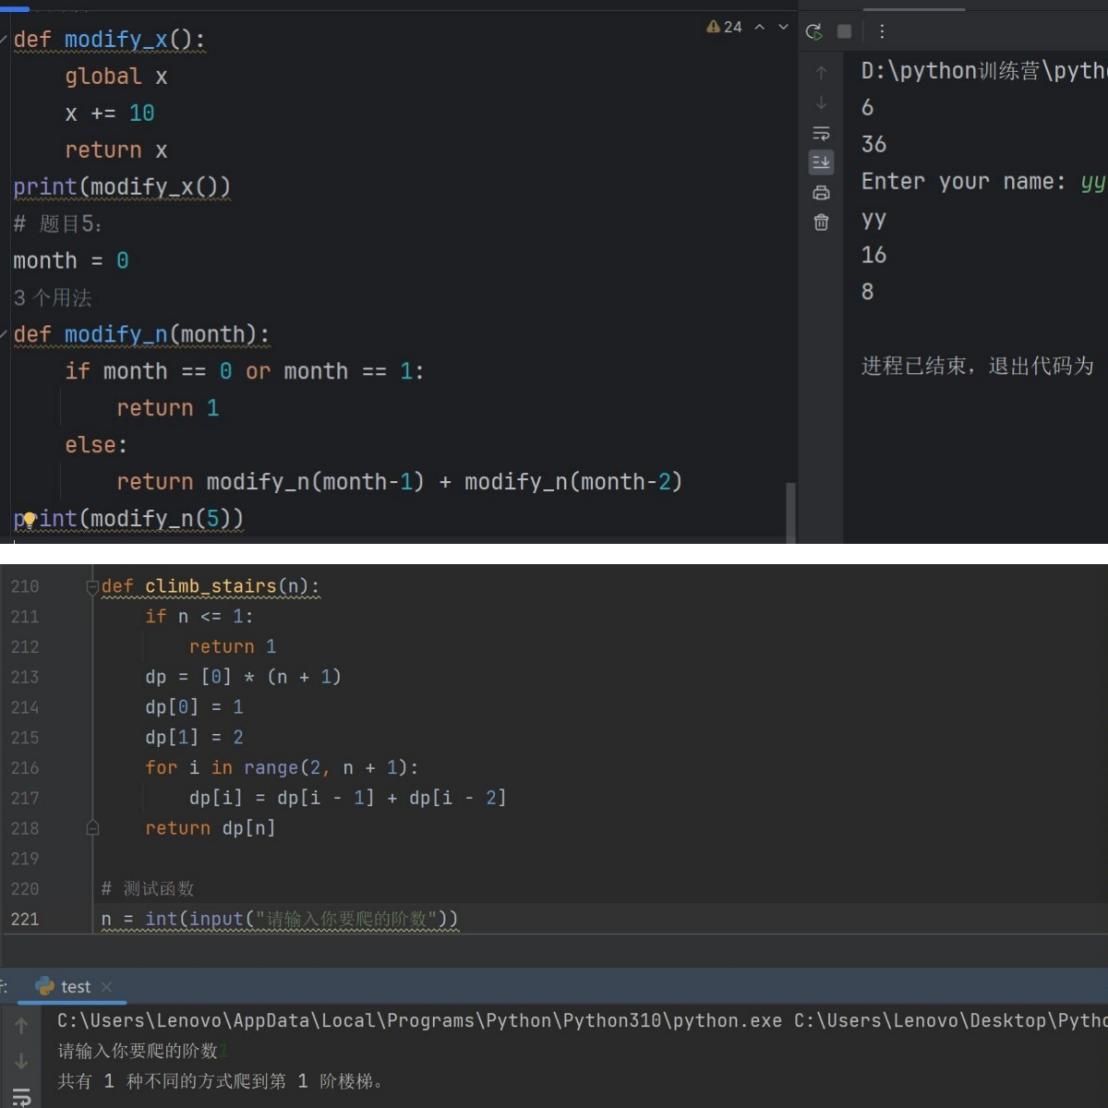Collapse the modify_n function definition

(8, 334)
